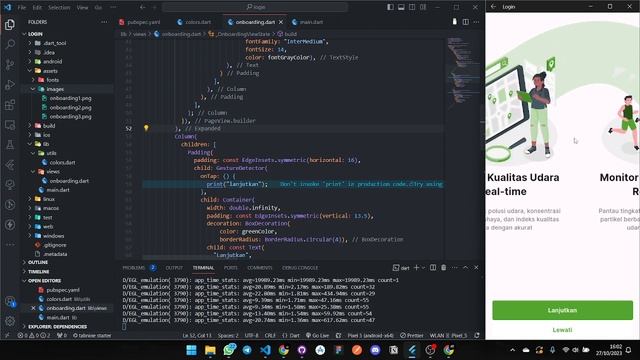Viewport: 640px width, 360px height.
Task: Click the split editor right icon
Action: pyautogui.click(x=465, y=22)
